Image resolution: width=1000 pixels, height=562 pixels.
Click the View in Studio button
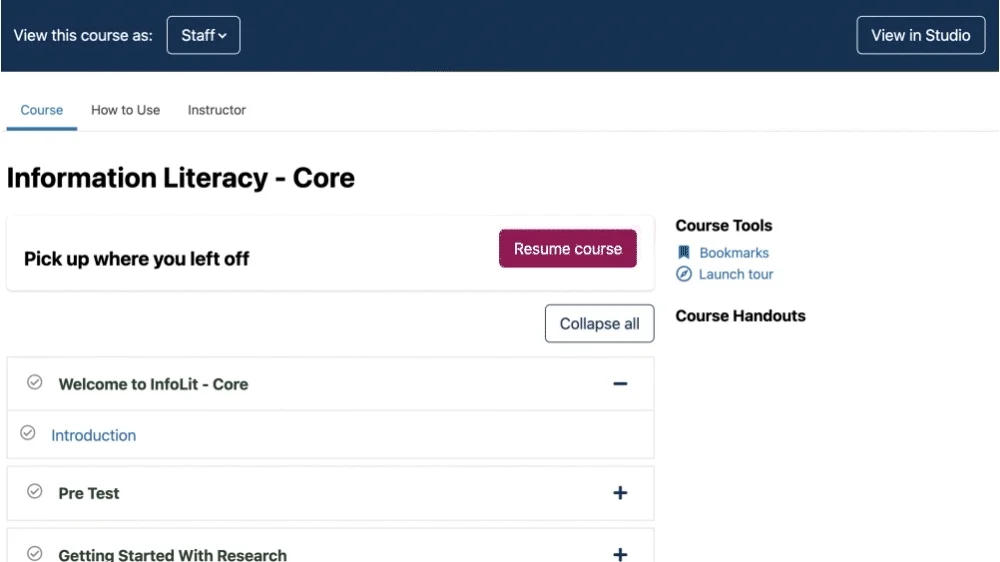pos(921,35)
